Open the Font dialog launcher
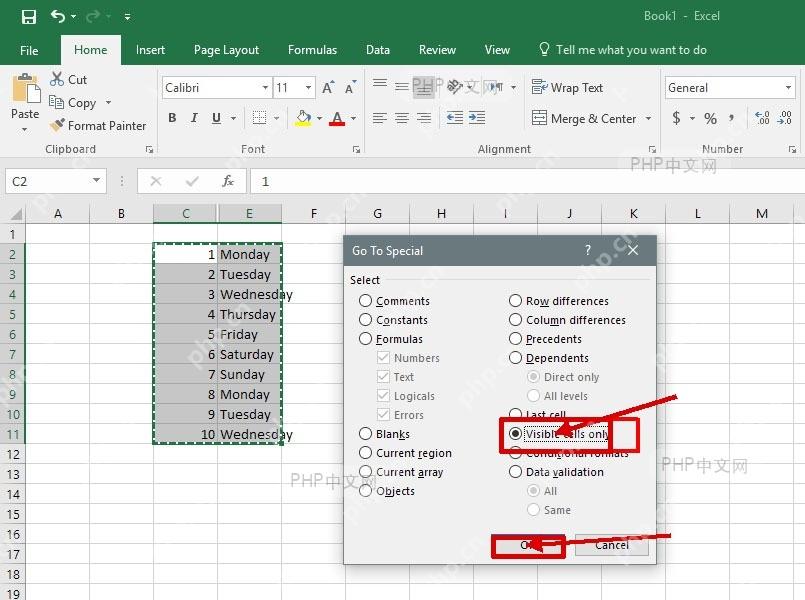Viewport: 805px width, 600px height. point(356,149)
